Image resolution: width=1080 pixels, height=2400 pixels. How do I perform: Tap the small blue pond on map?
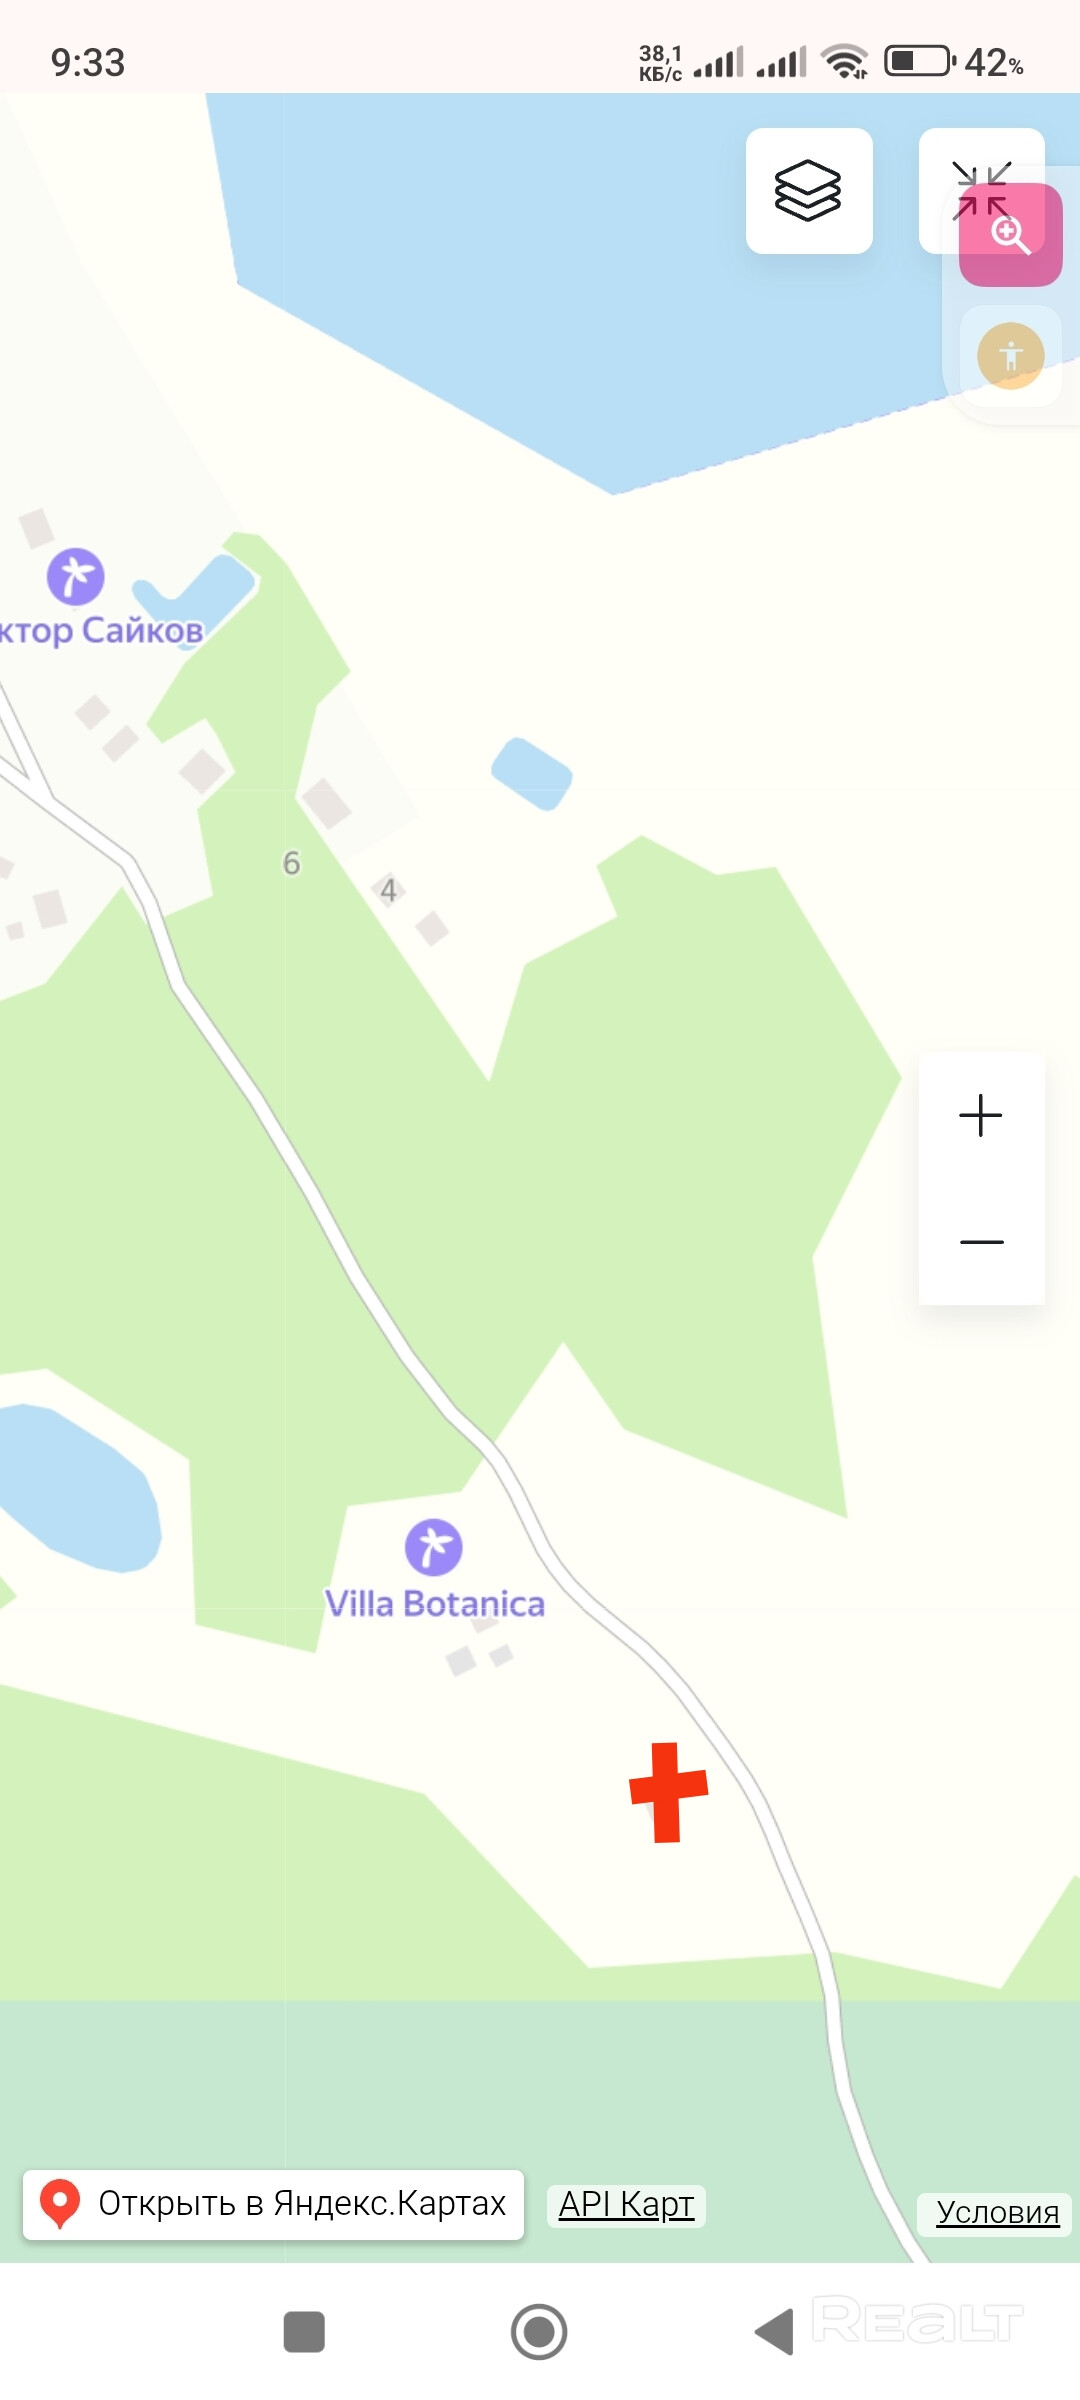[x=532, y=774]
